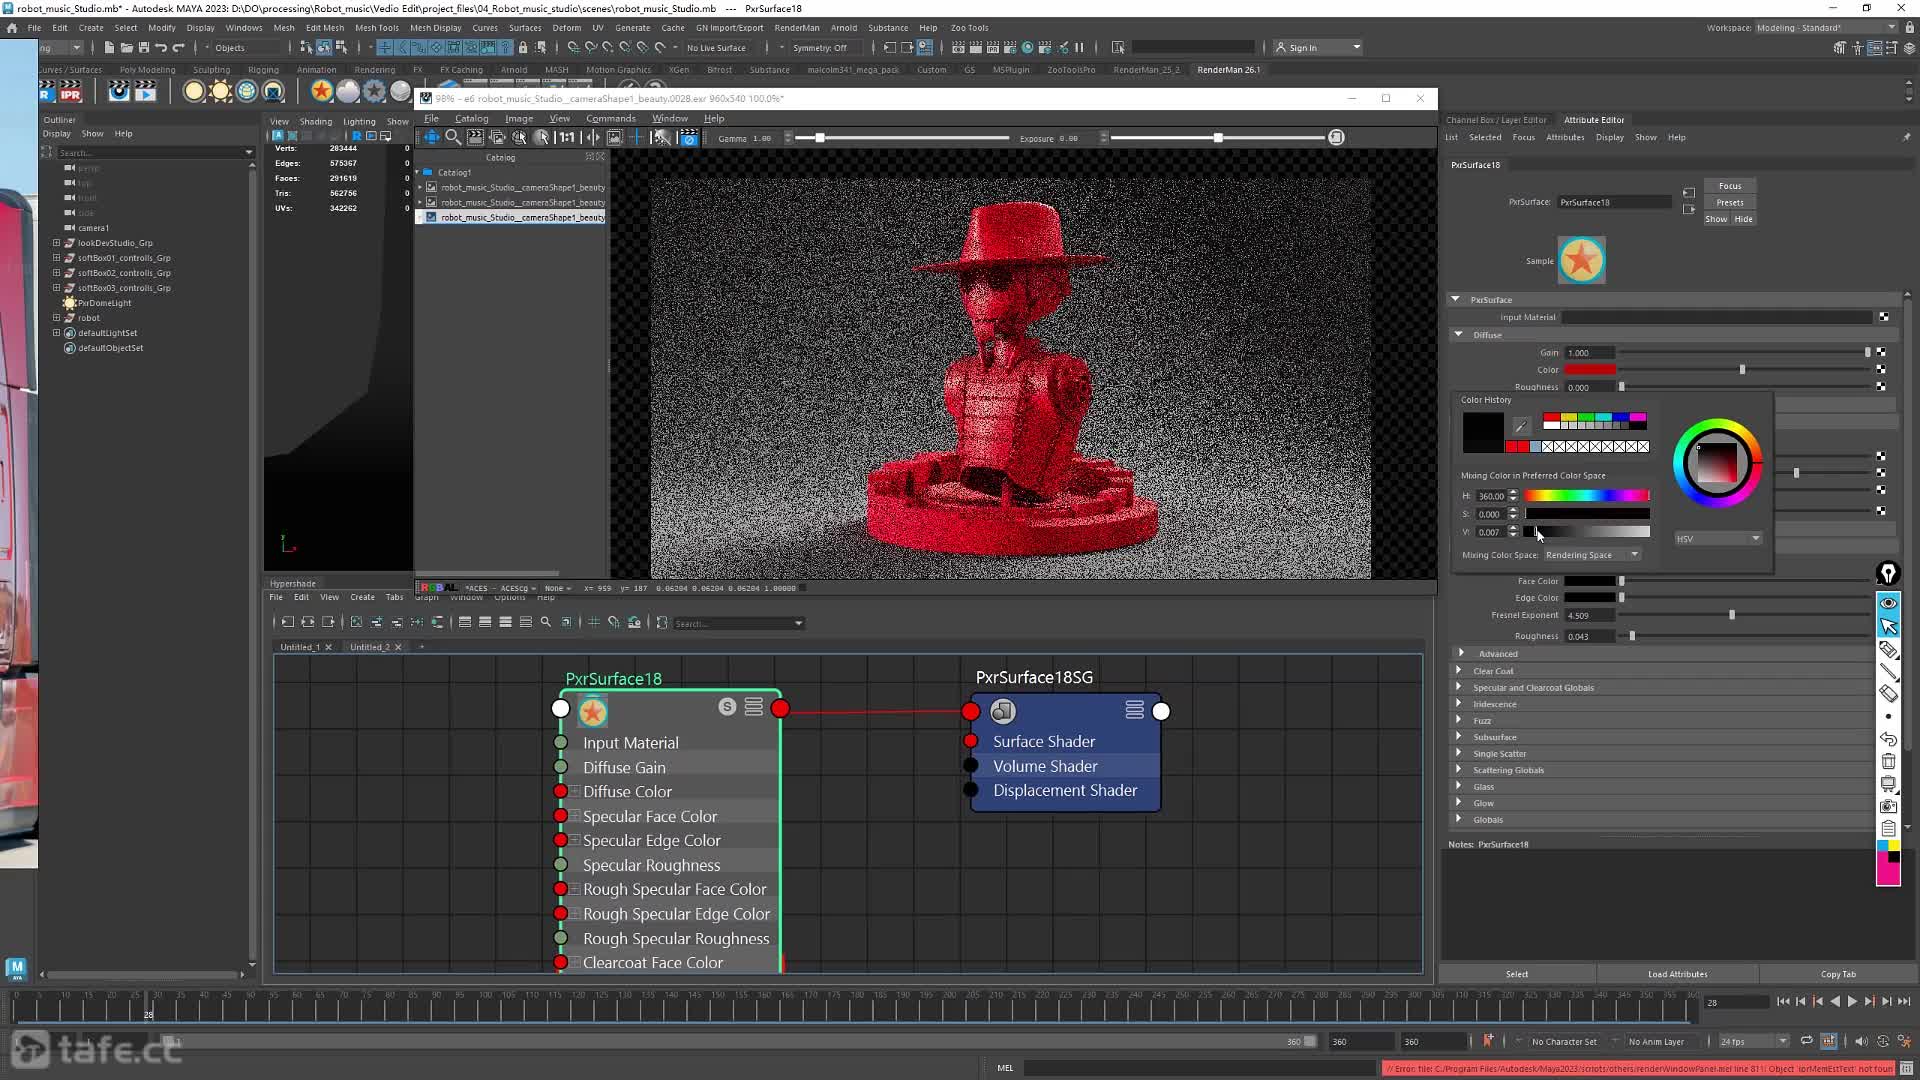Expand robot node in Outliner
The height and width of the screenshot is (1080, 1920).
click(x=57, y=317)
